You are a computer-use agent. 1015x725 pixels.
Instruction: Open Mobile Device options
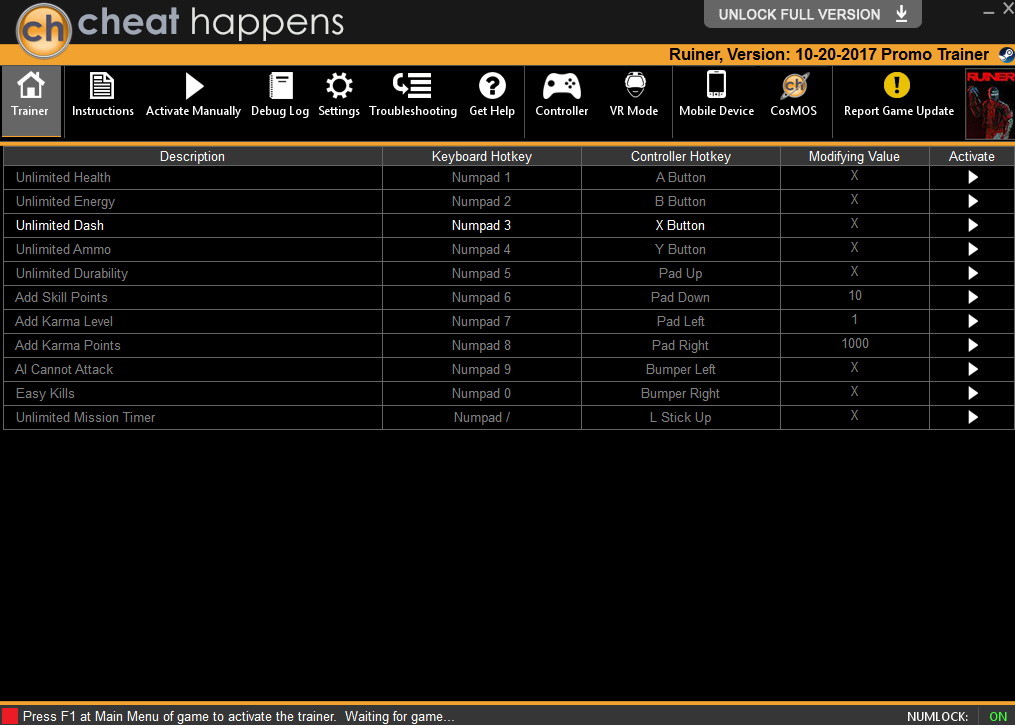(716, 95)
